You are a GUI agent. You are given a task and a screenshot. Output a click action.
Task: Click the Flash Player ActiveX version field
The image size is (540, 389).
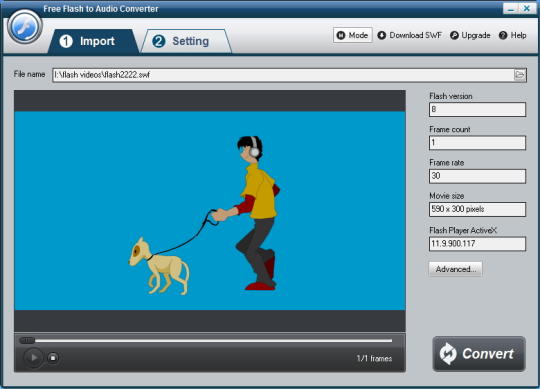pos(477,244)
